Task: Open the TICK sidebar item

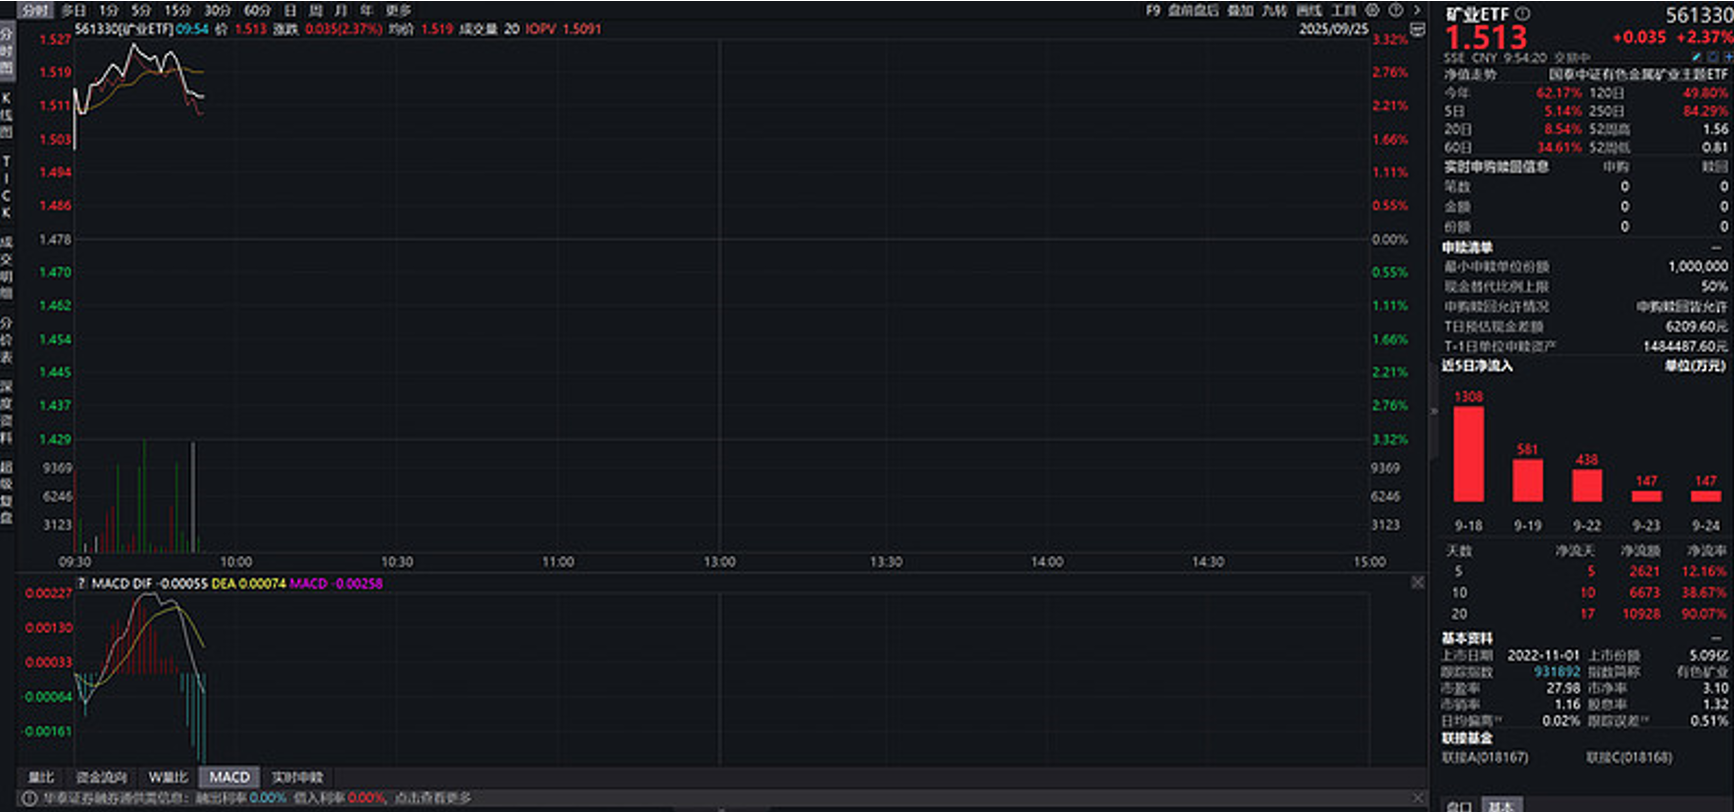Action: coord(7,187)
